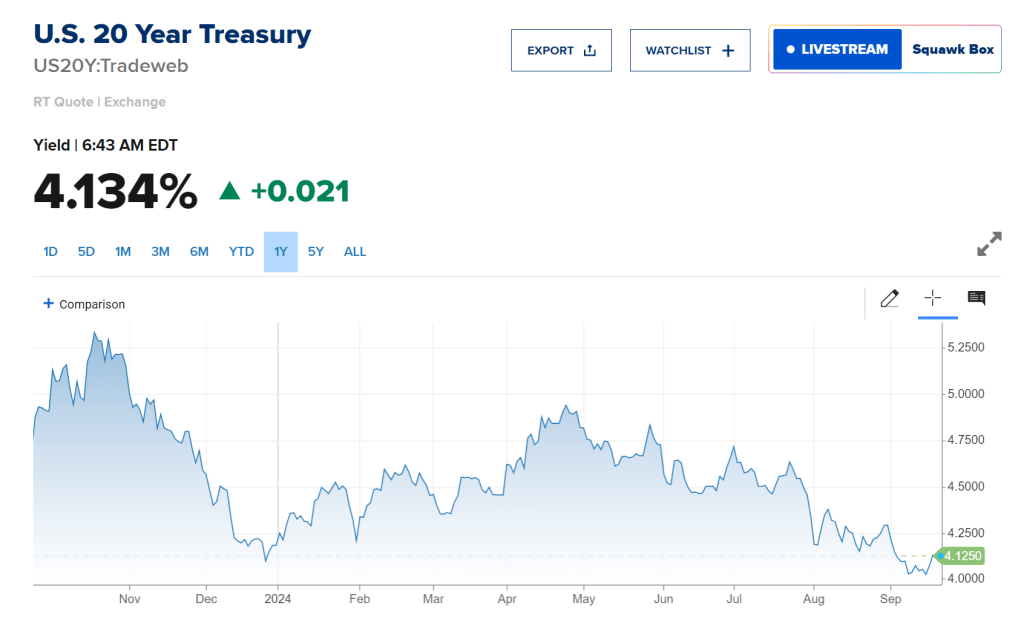The width and height of the screenshot is (1024, 634).
Task: Switch chart range to 1D
Action: point(50,252)
